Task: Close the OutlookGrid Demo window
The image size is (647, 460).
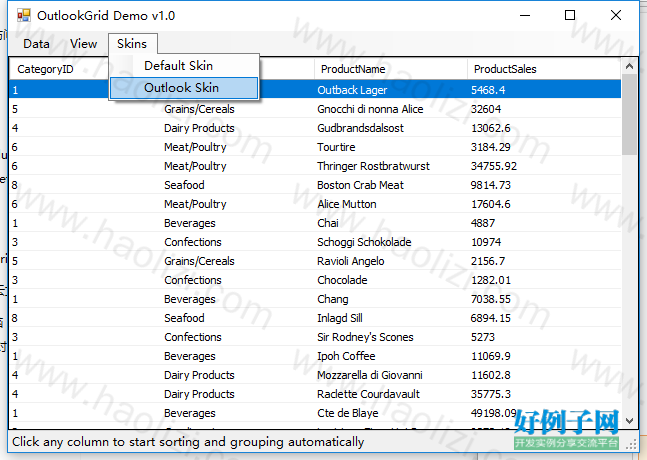Action: 616,16
